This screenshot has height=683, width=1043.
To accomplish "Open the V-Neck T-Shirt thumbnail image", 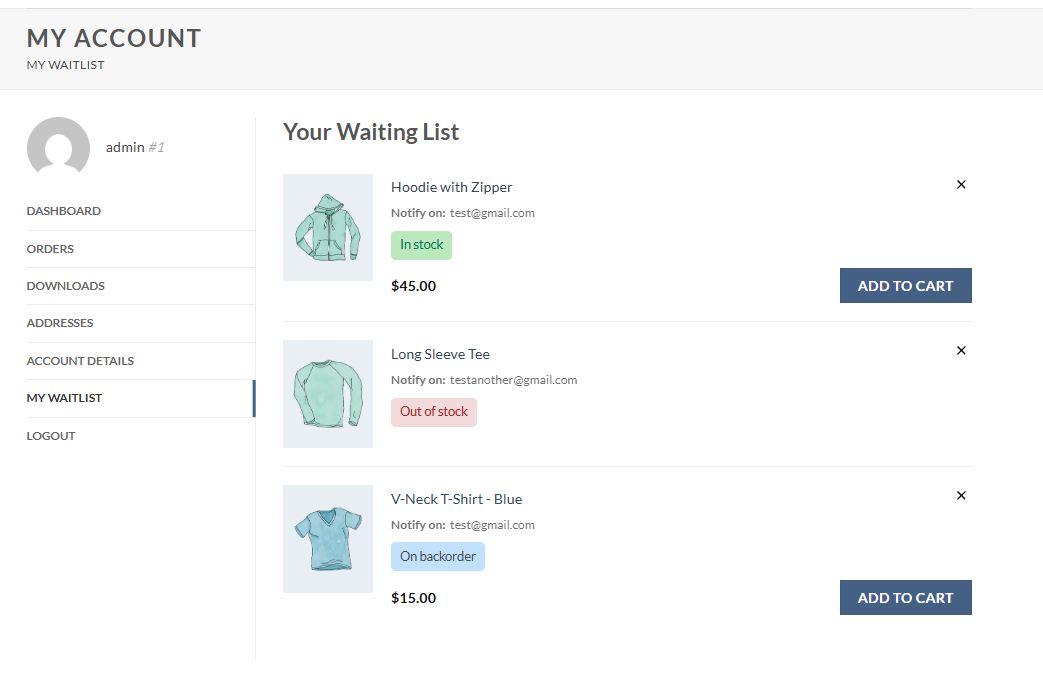I will pyautogui.click(x=328, y=539).
